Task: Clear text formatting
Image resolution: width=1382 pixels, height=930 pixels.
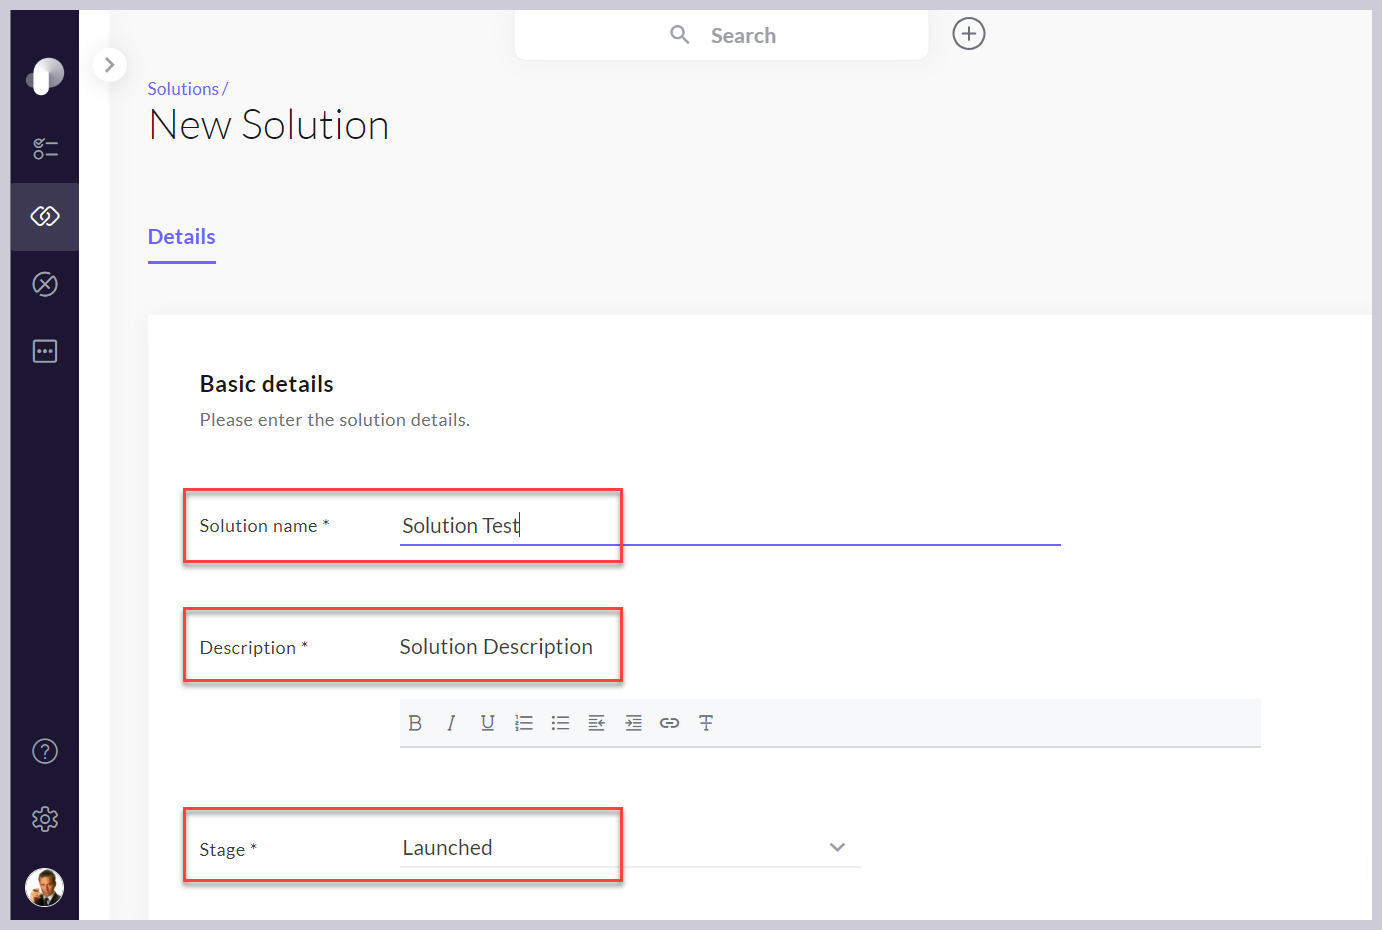Action: [x=706, y=723]
